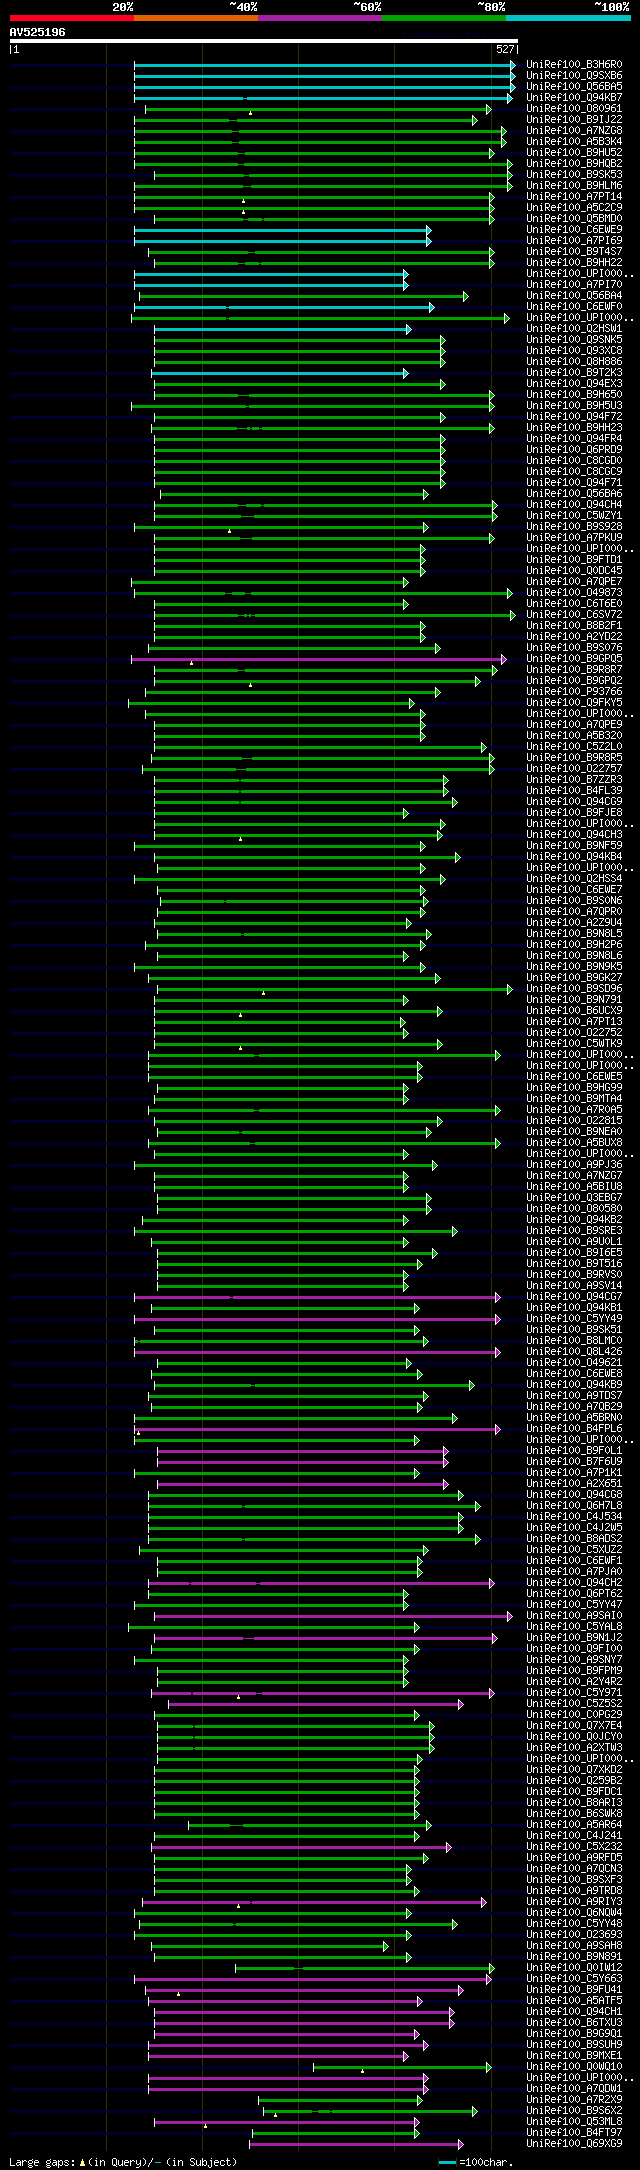The width and height of the screenshot is (640, 2170).
Task: Select hit label UniRef100_A9PJ36
Action: click(x=574, y=1165)
